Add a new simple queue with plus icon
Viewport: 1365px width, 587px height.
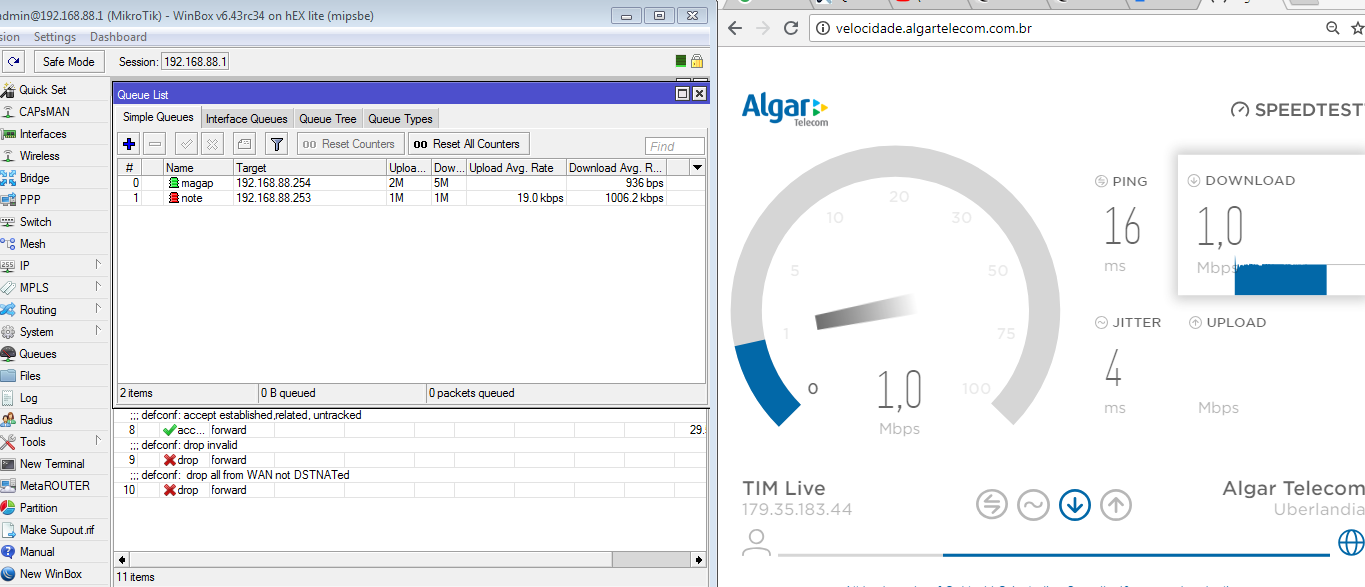point(129,144)
